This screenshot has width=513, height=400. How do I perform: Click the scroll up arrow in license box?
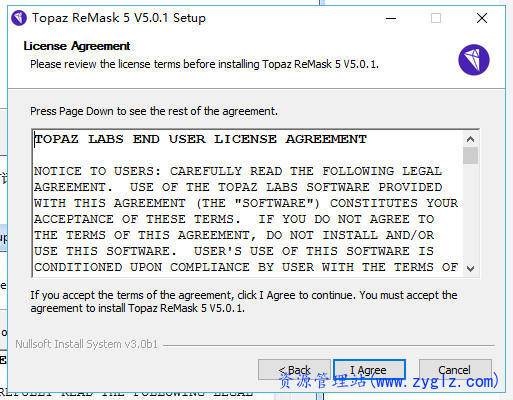pos(470,139)
